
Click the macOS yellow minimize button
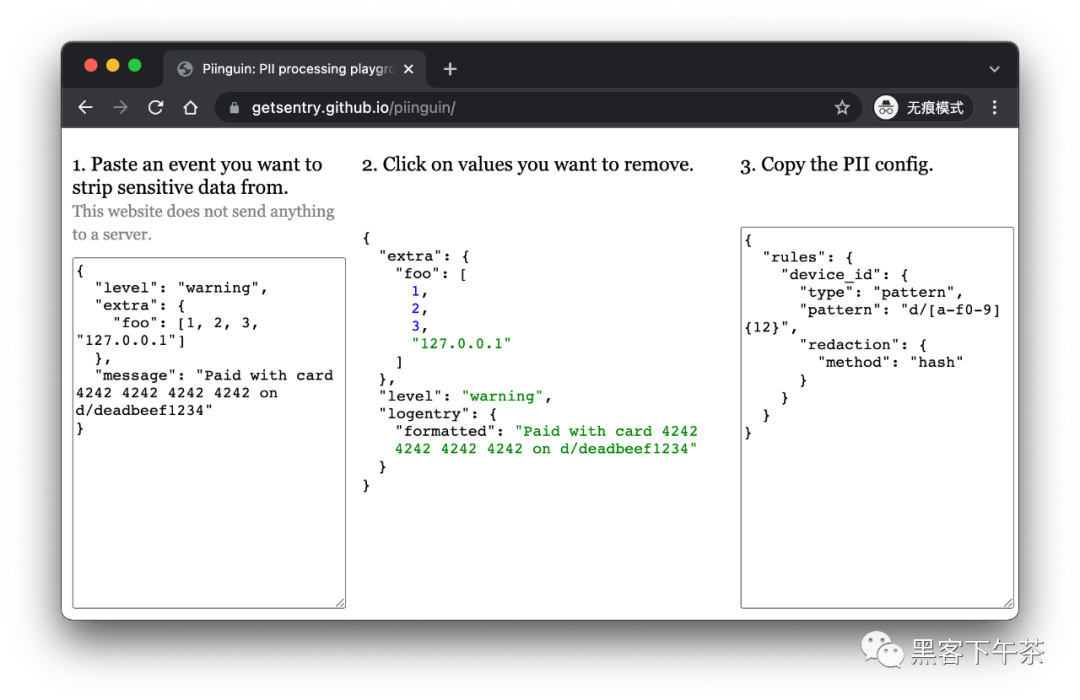coord(113,65)
